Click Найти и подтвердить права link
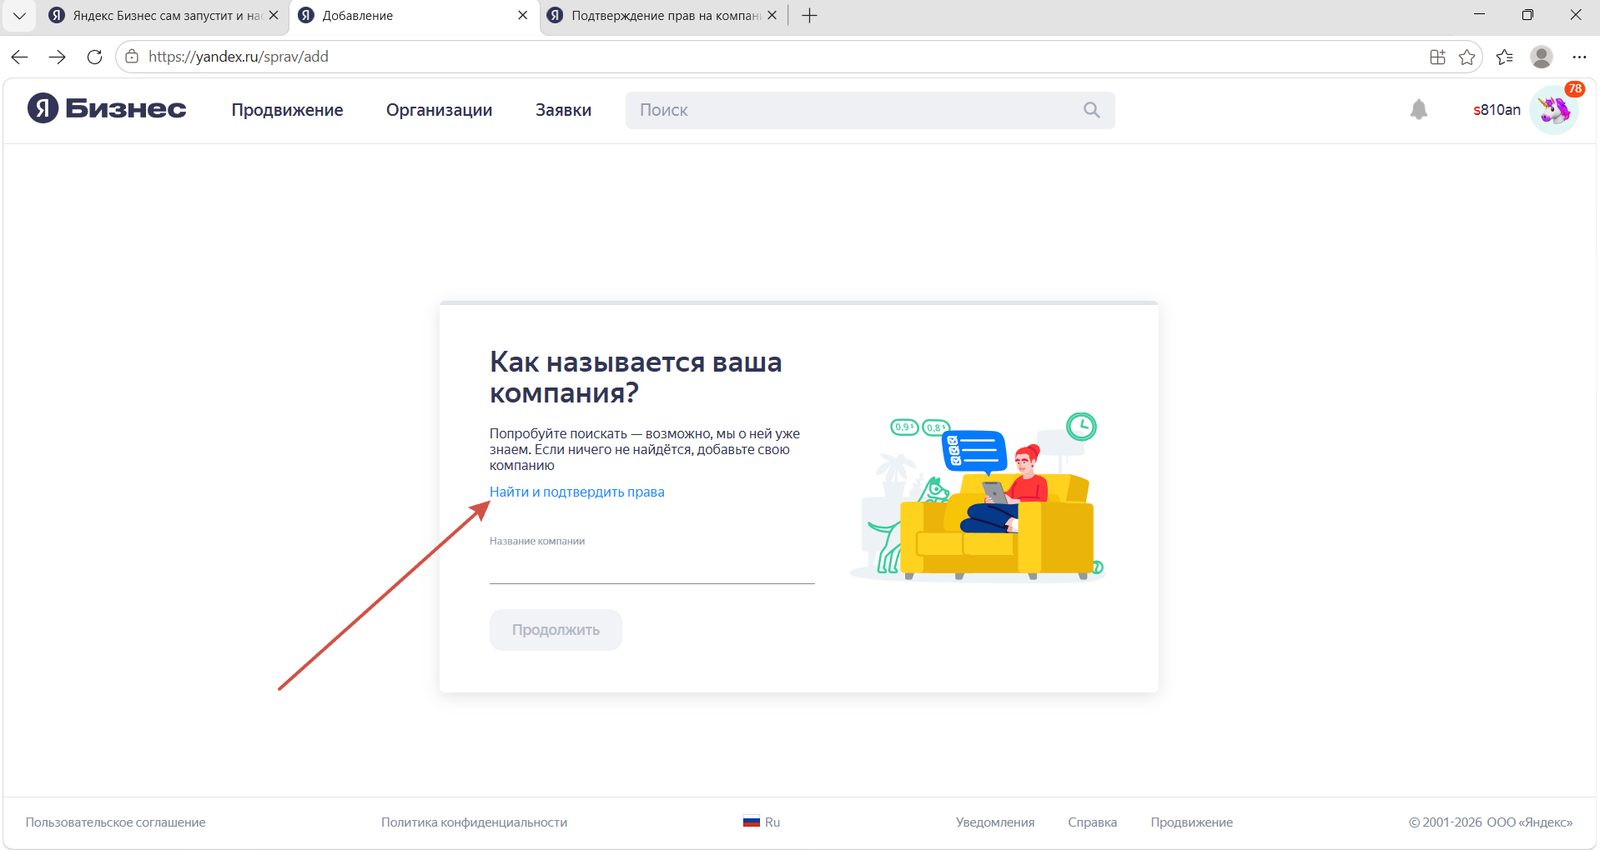Screen dimensions: 1600x850 click(x=577, y=492)
